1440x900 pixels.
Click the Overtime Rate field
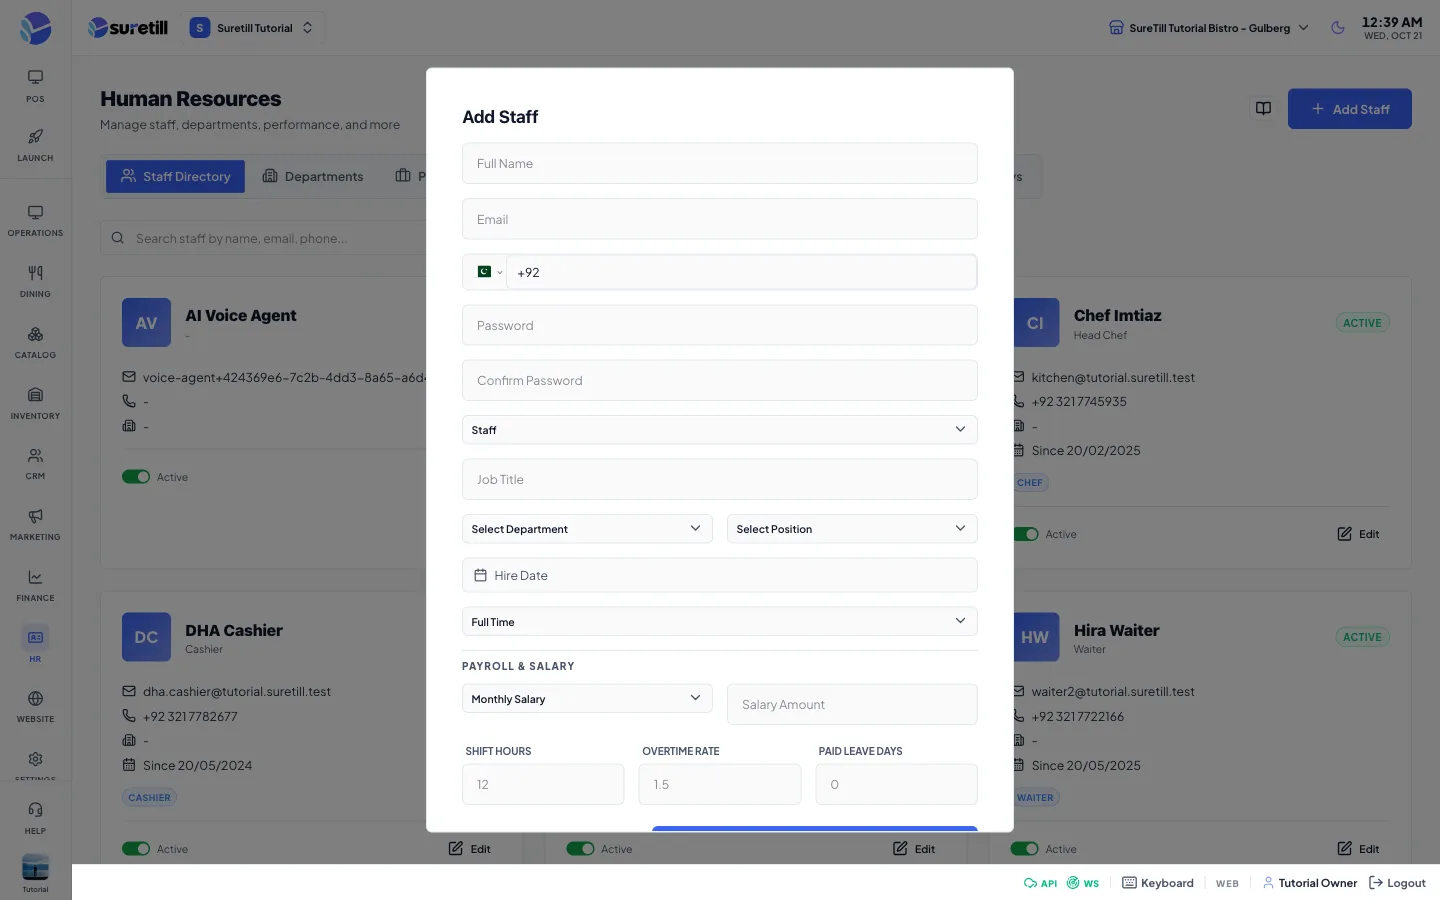click(719, 784)
